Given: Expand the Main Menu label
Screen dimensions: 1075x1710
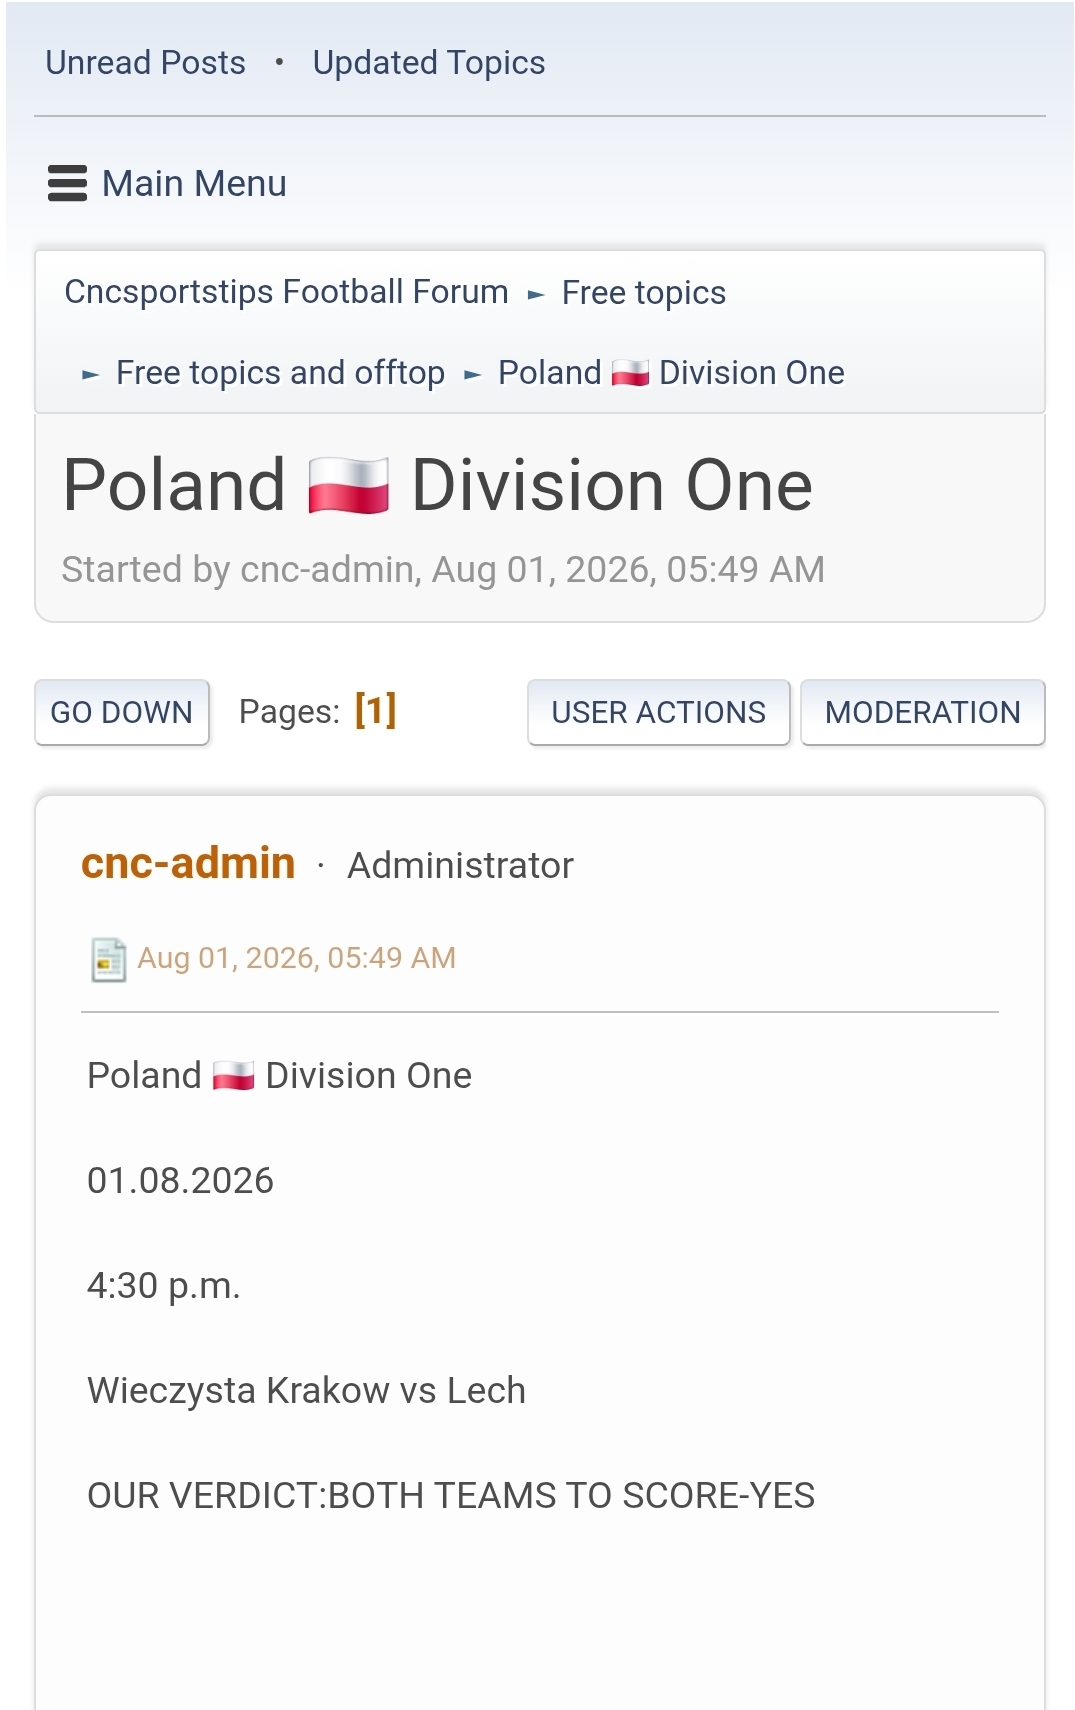Looking at the screenshot, I should (194, 184).
